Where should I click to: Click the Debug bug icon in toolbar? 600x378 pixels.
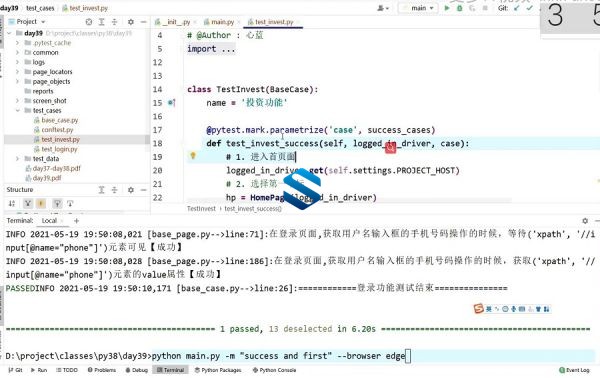tap(460, 8)
